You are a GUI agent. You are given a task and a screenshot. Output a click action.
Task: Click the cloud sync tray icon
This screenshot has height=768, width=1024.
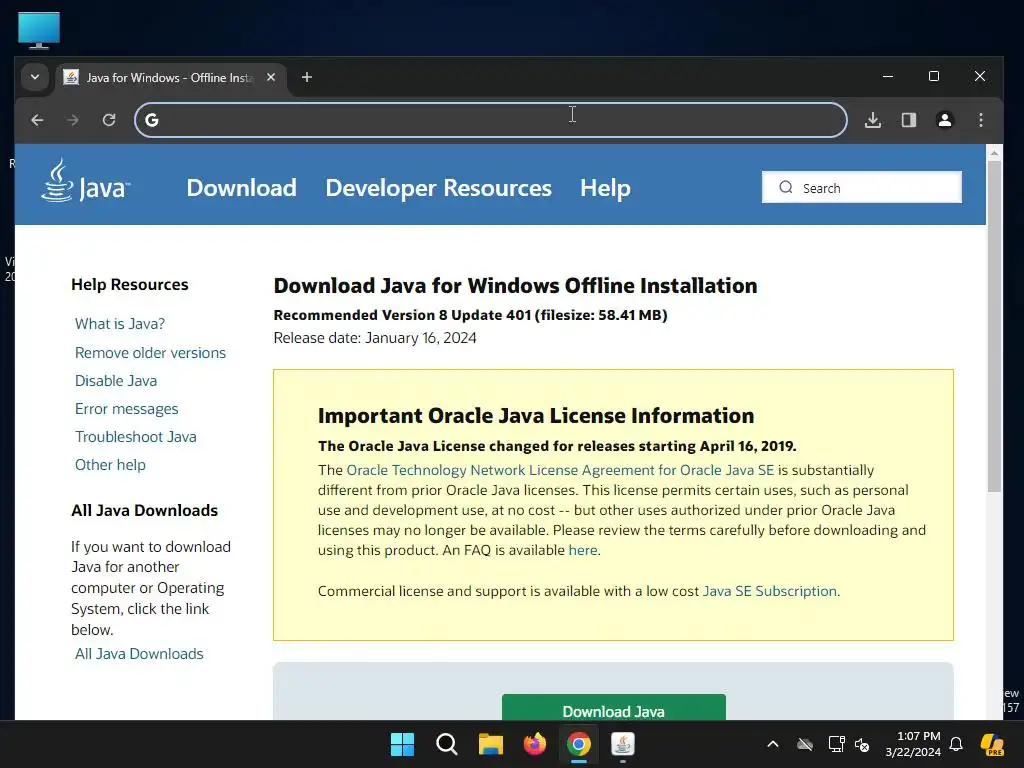click(x=805, y=744)
